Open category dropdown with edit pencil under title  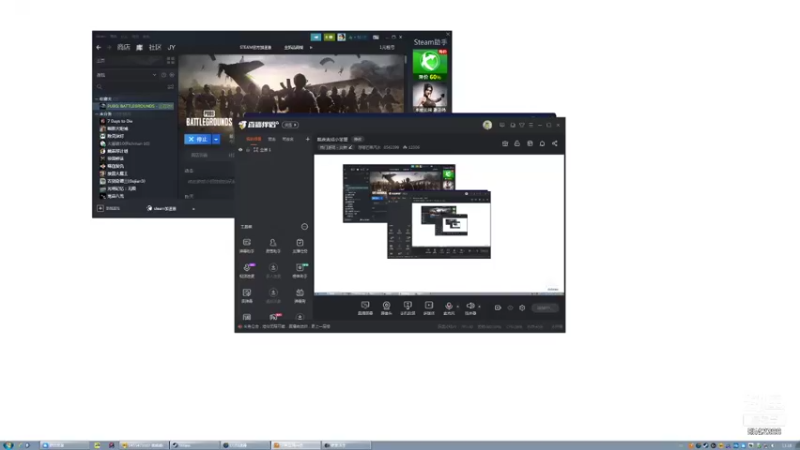tap(335, 147)
